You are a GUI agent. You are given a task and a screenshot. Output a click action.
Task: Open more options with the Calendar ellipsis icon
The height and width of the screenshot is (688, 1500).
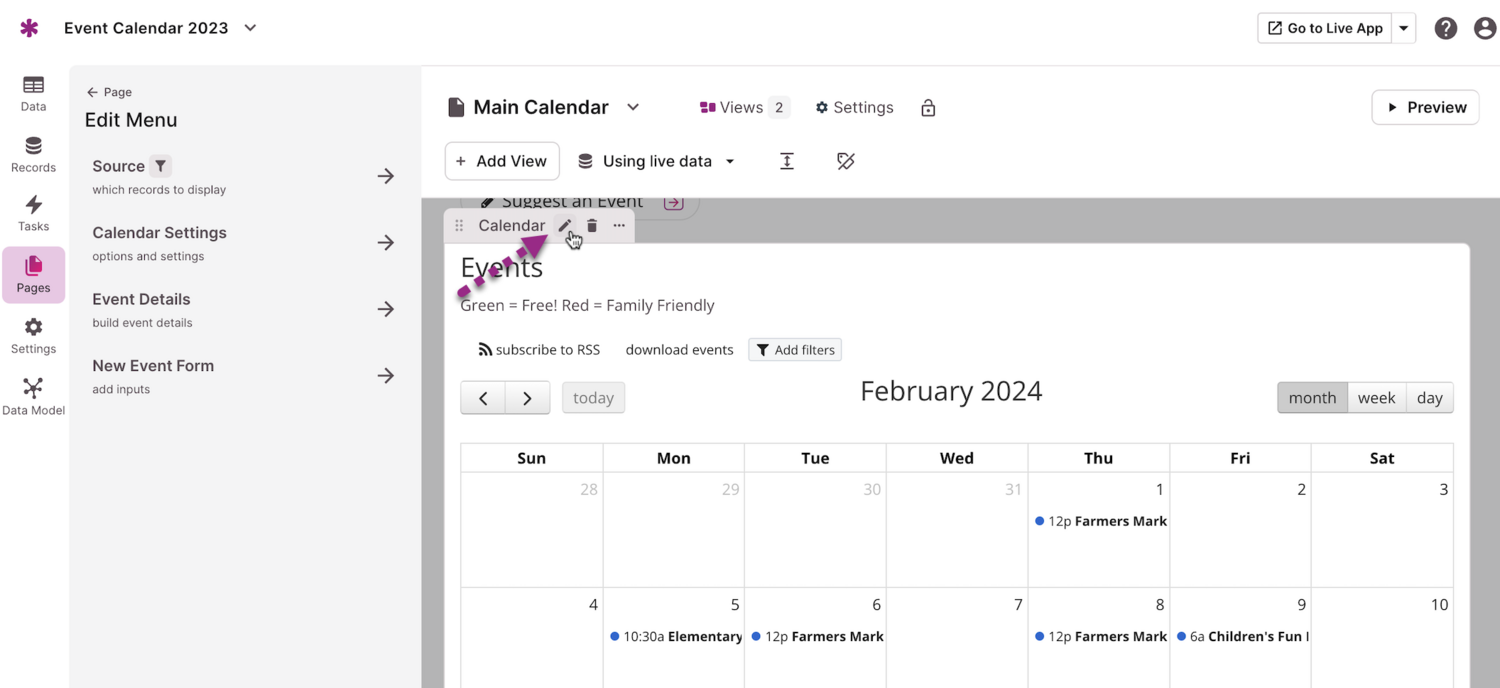pyautogui.click(x=618, y=225)
